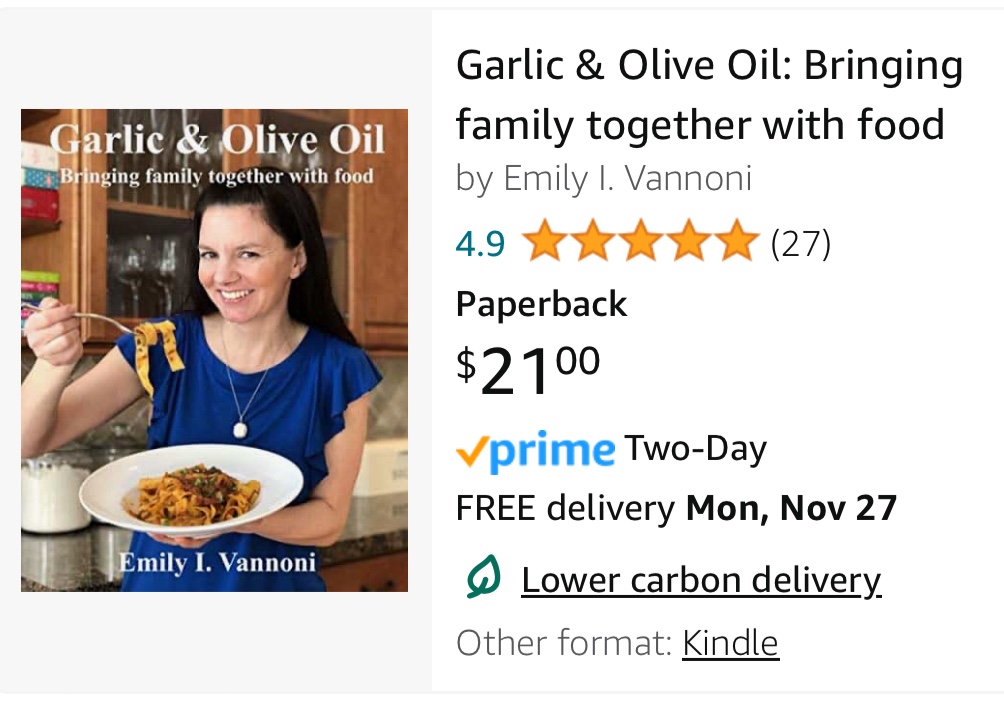Open the book cover thumbnail

pyautogui.click(x=214, y=350)
